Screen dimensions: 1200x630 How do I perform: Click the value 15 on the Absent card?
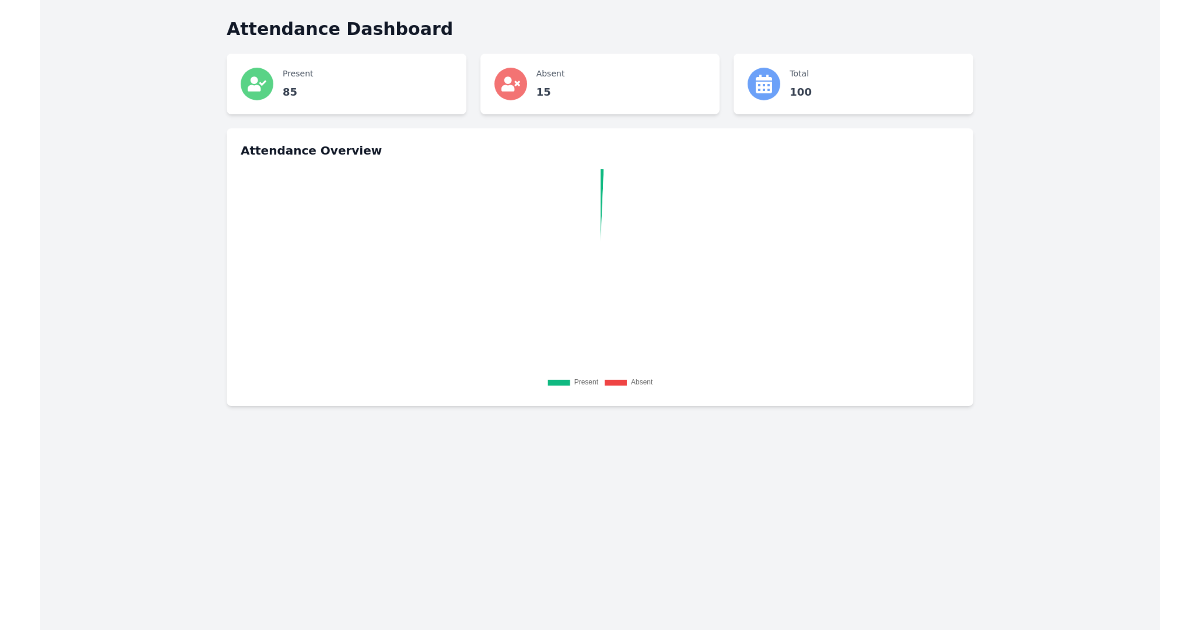point(543,92)
